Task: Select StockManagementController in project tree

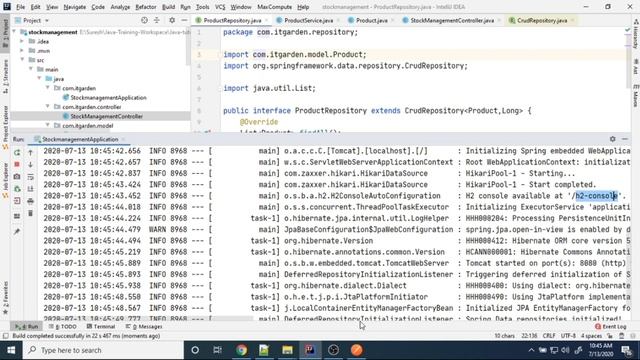Action: pyautogui.click(x=106, y=116)
